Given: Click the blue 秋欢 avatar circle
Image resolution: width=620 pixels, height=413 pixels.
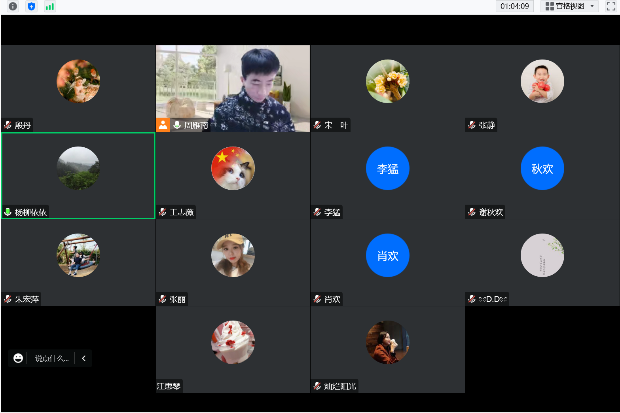Looking at the screenshot, I should pos(542,168).
